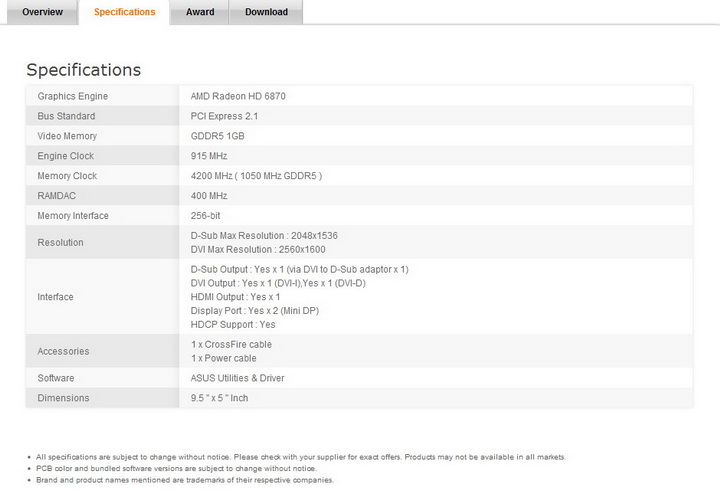Click the Memory Interface label
The width and height of the screenshot is (720, 501).
[73, 215]
